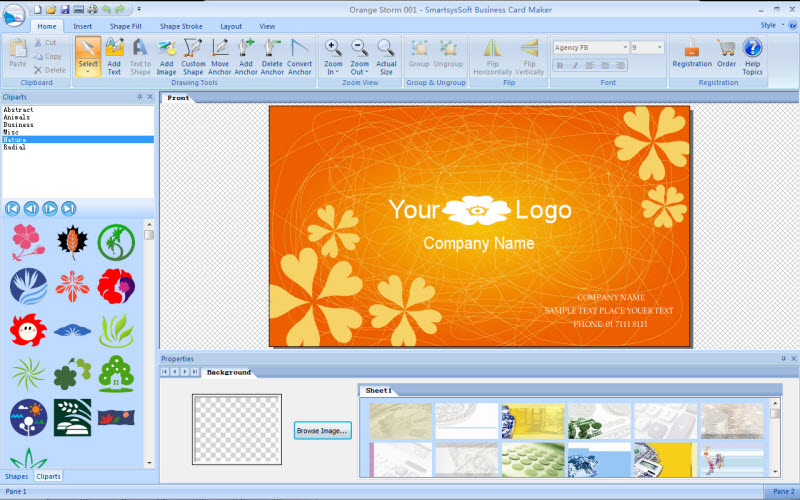Pick the red maple leaf clipart
Screen dimensions: 800x500
(71, 242)
